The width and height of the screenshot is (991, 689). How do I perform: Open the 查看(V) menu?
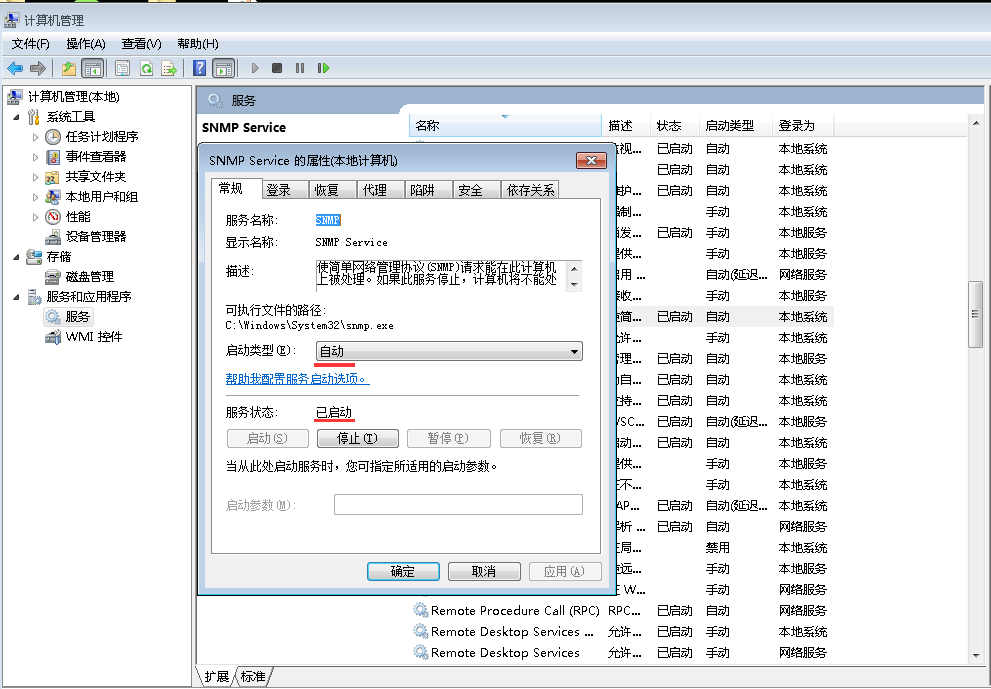pyautogui.click(x=142, y=44)
